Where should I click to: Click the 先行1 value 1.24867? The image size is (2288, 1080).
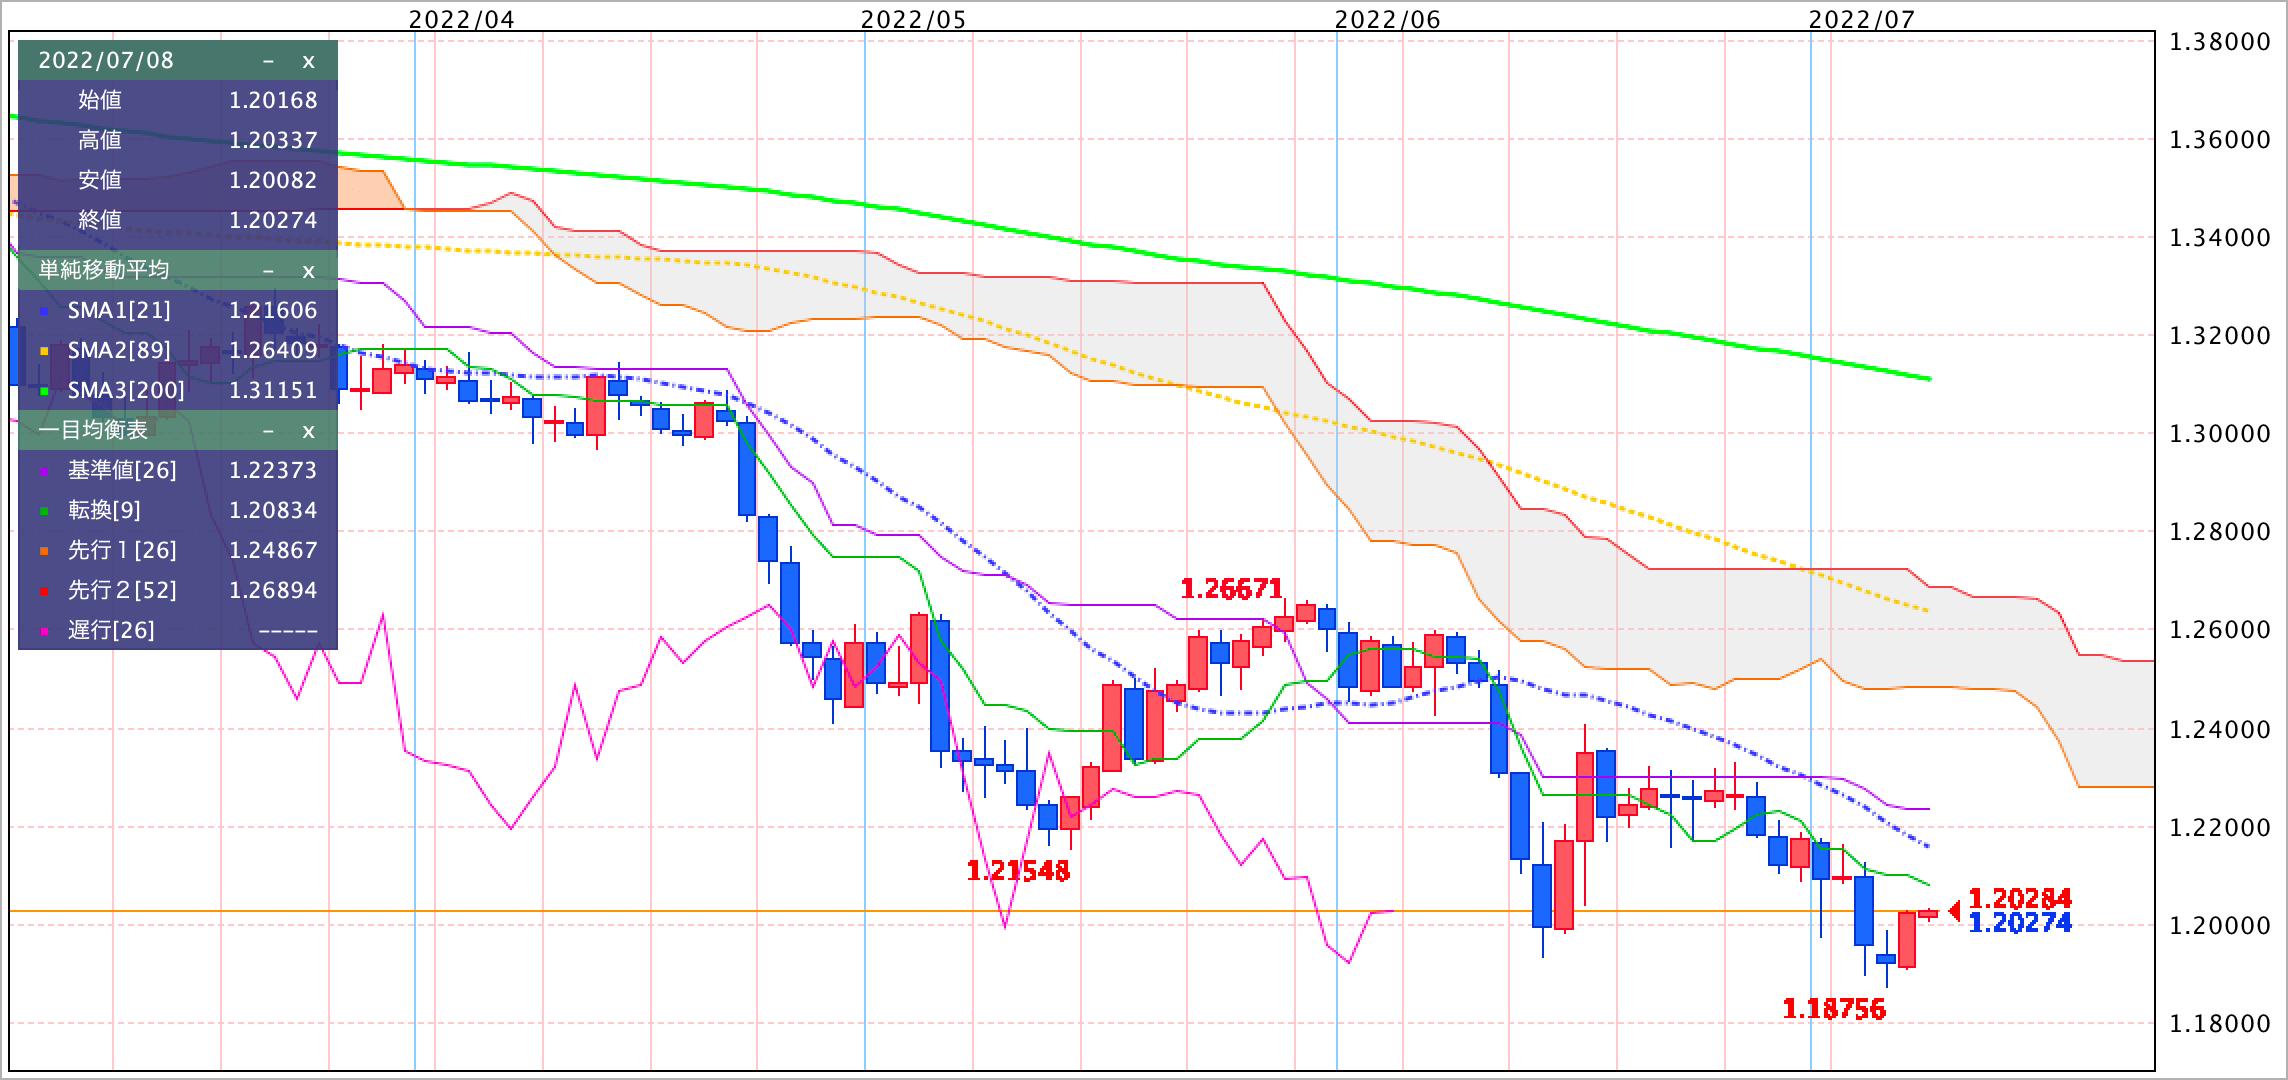pyautogui.click(x=273, y=550)
